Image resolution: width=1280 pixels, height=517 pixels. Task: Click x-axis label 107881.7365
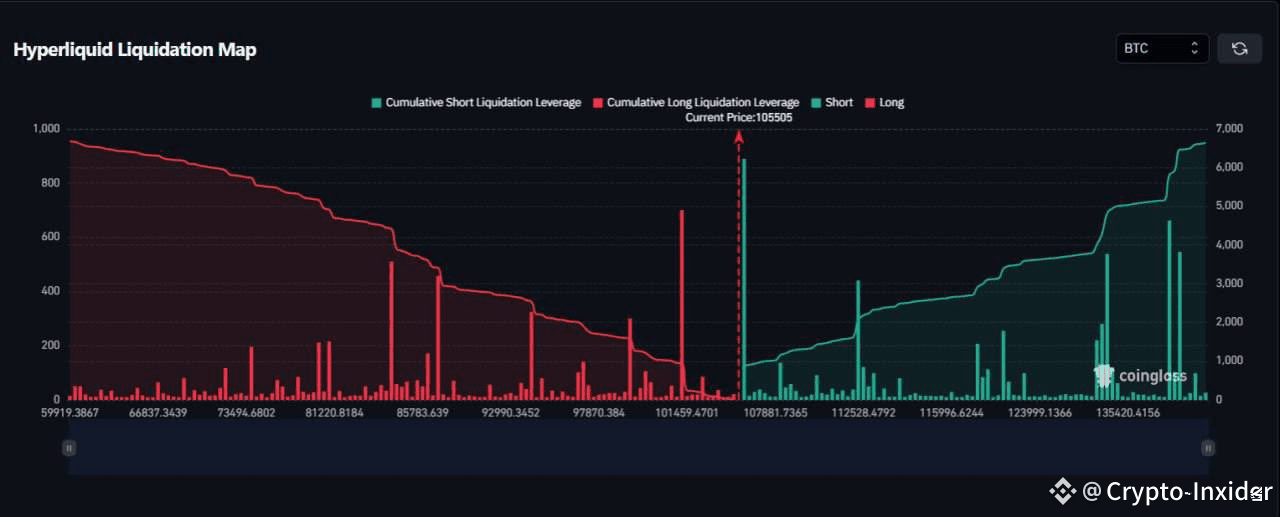(x=776, y=412)
